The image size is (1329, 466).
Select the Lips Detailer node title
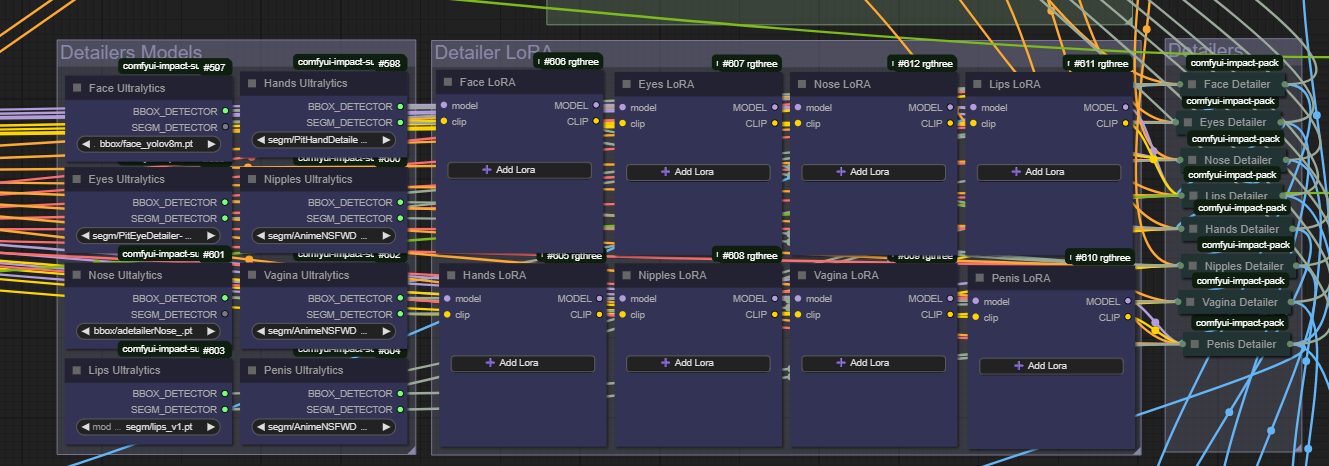[1236, 196]
